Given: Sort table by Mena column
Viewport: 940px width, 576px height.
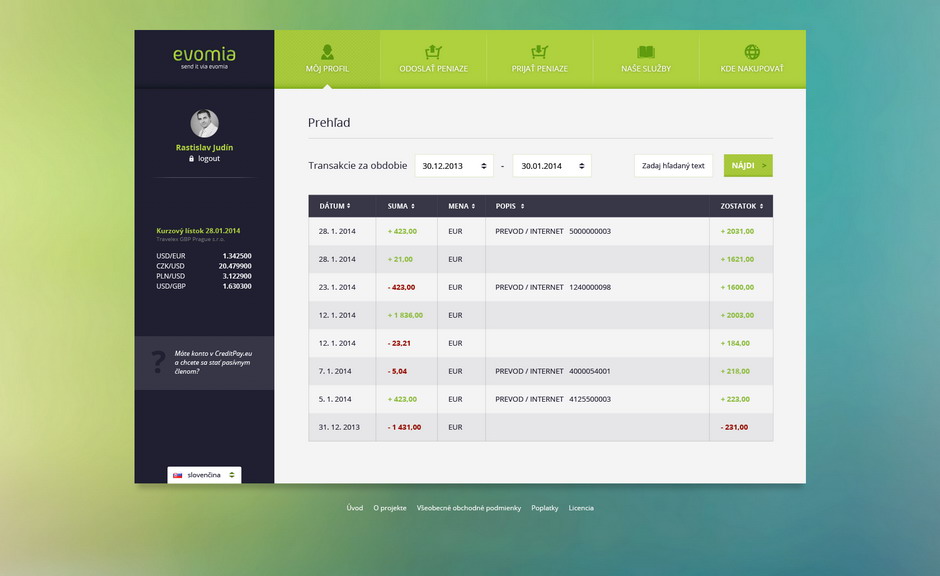Looking at the screenshot, I should pos(462,206).
